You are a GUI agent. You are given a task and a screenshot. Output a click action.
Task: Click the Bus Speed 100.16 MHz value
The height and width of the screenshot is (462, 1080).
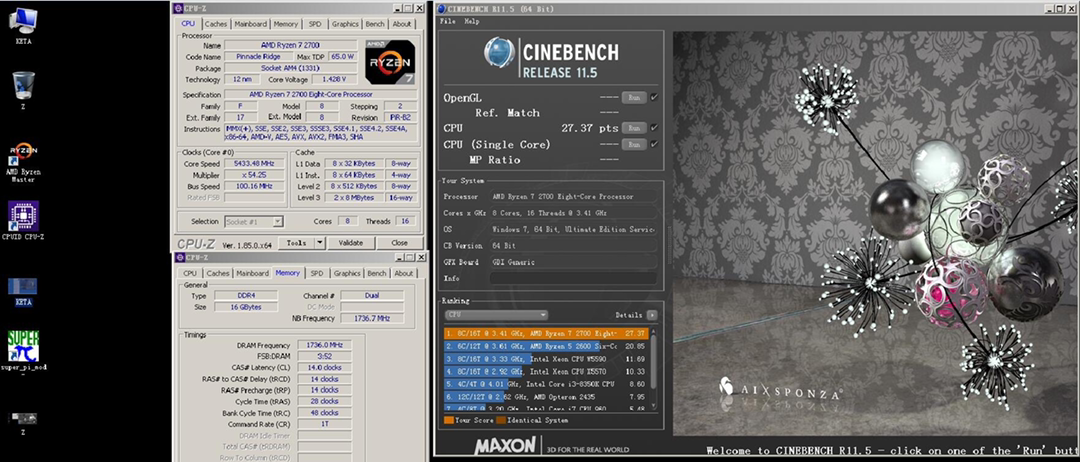[x=254, y=187]
